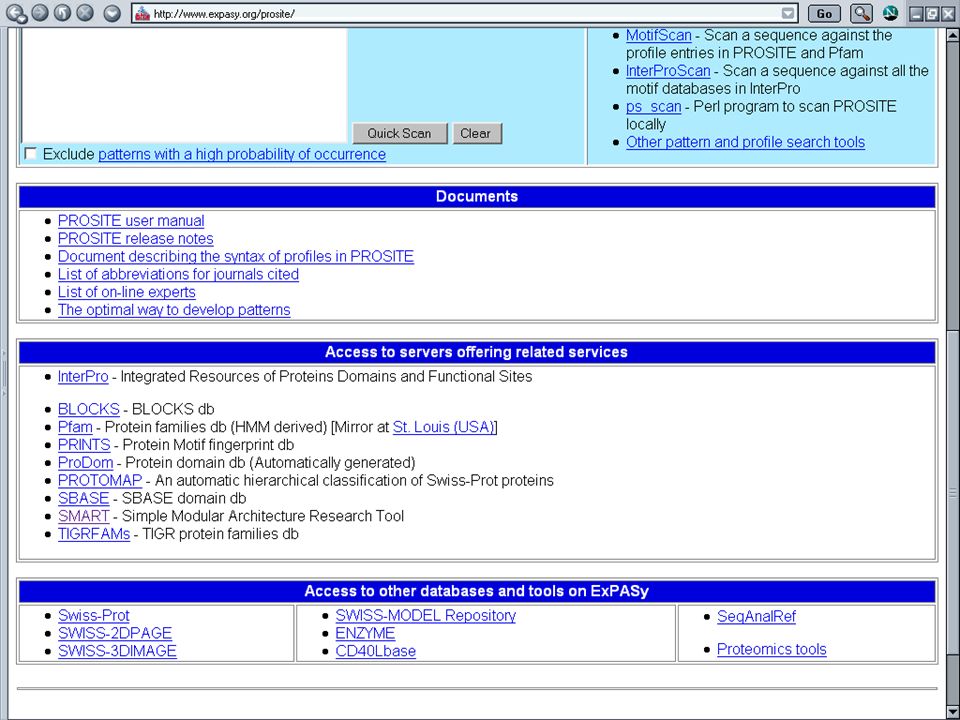960x720 pixels.
Task: Click the vertical scrollbar thumb
Action: [x=953, y=492]
